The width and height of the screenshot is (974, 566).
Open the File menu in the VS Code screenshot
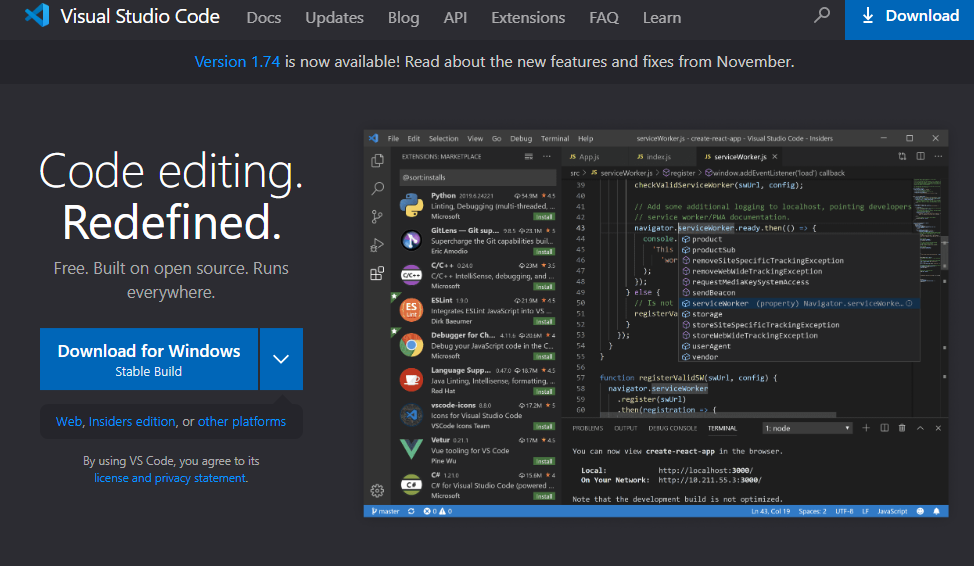pos(393,139)
